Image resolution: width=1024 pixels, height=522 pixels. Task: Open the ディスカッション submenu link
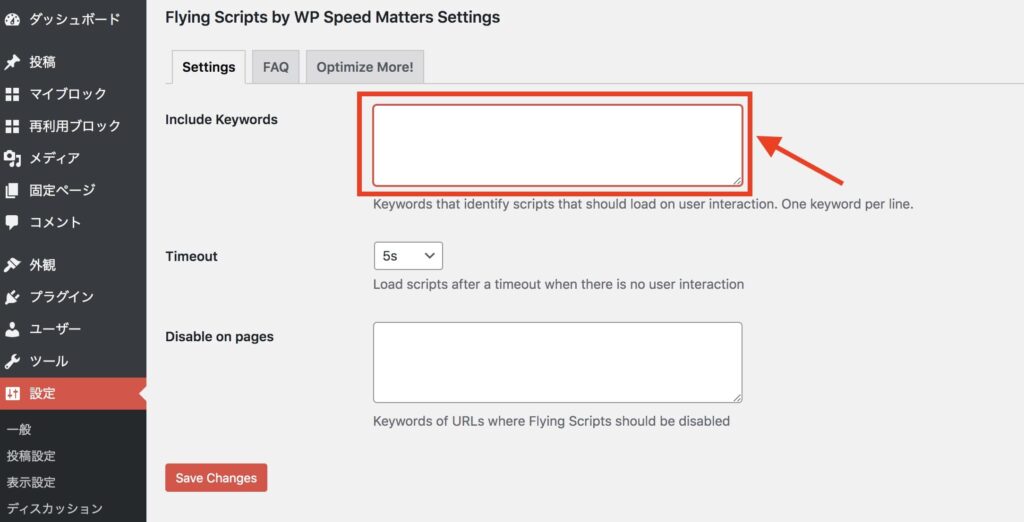pyautogui.click(x=55, y=508)
